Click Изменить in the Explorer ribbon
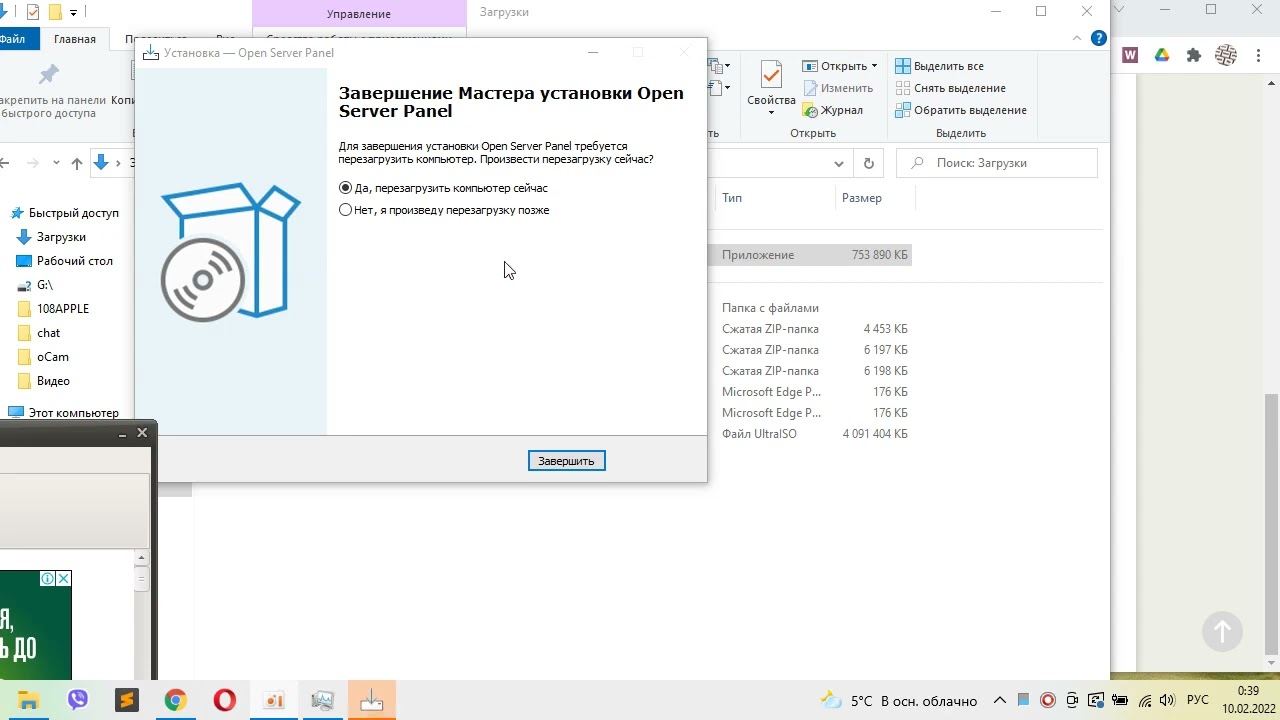Image resolution: width=1280 pixels, height=720 pixels. (x=837, y=88)
